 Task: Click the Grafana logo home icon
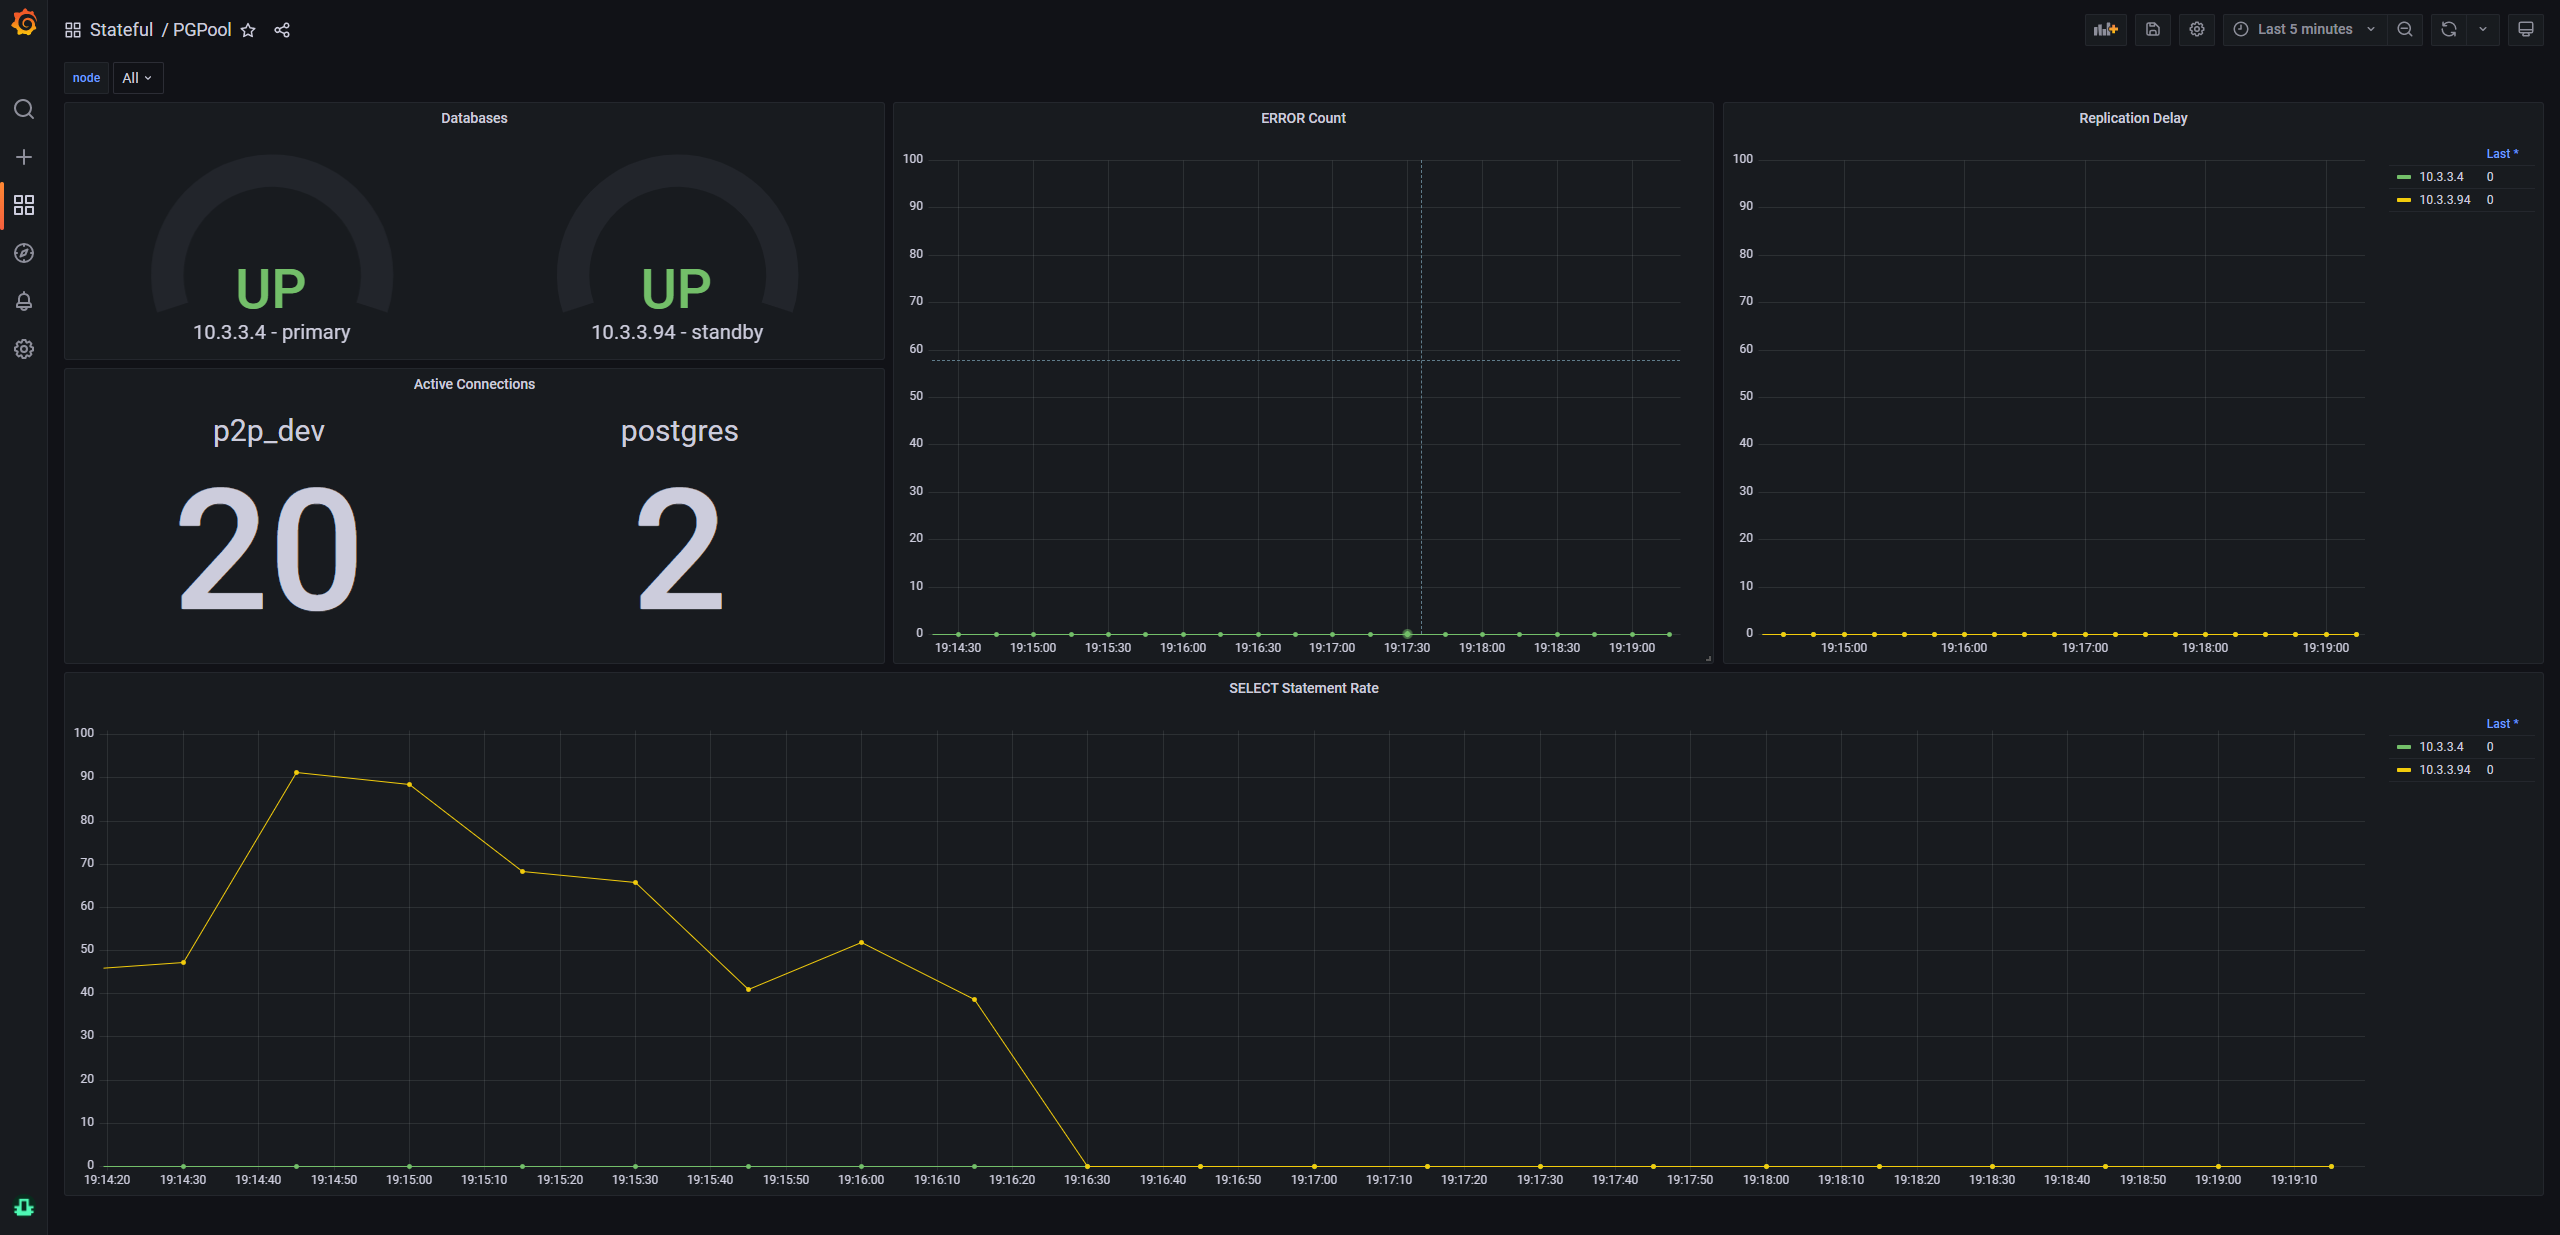coord(24,22)
